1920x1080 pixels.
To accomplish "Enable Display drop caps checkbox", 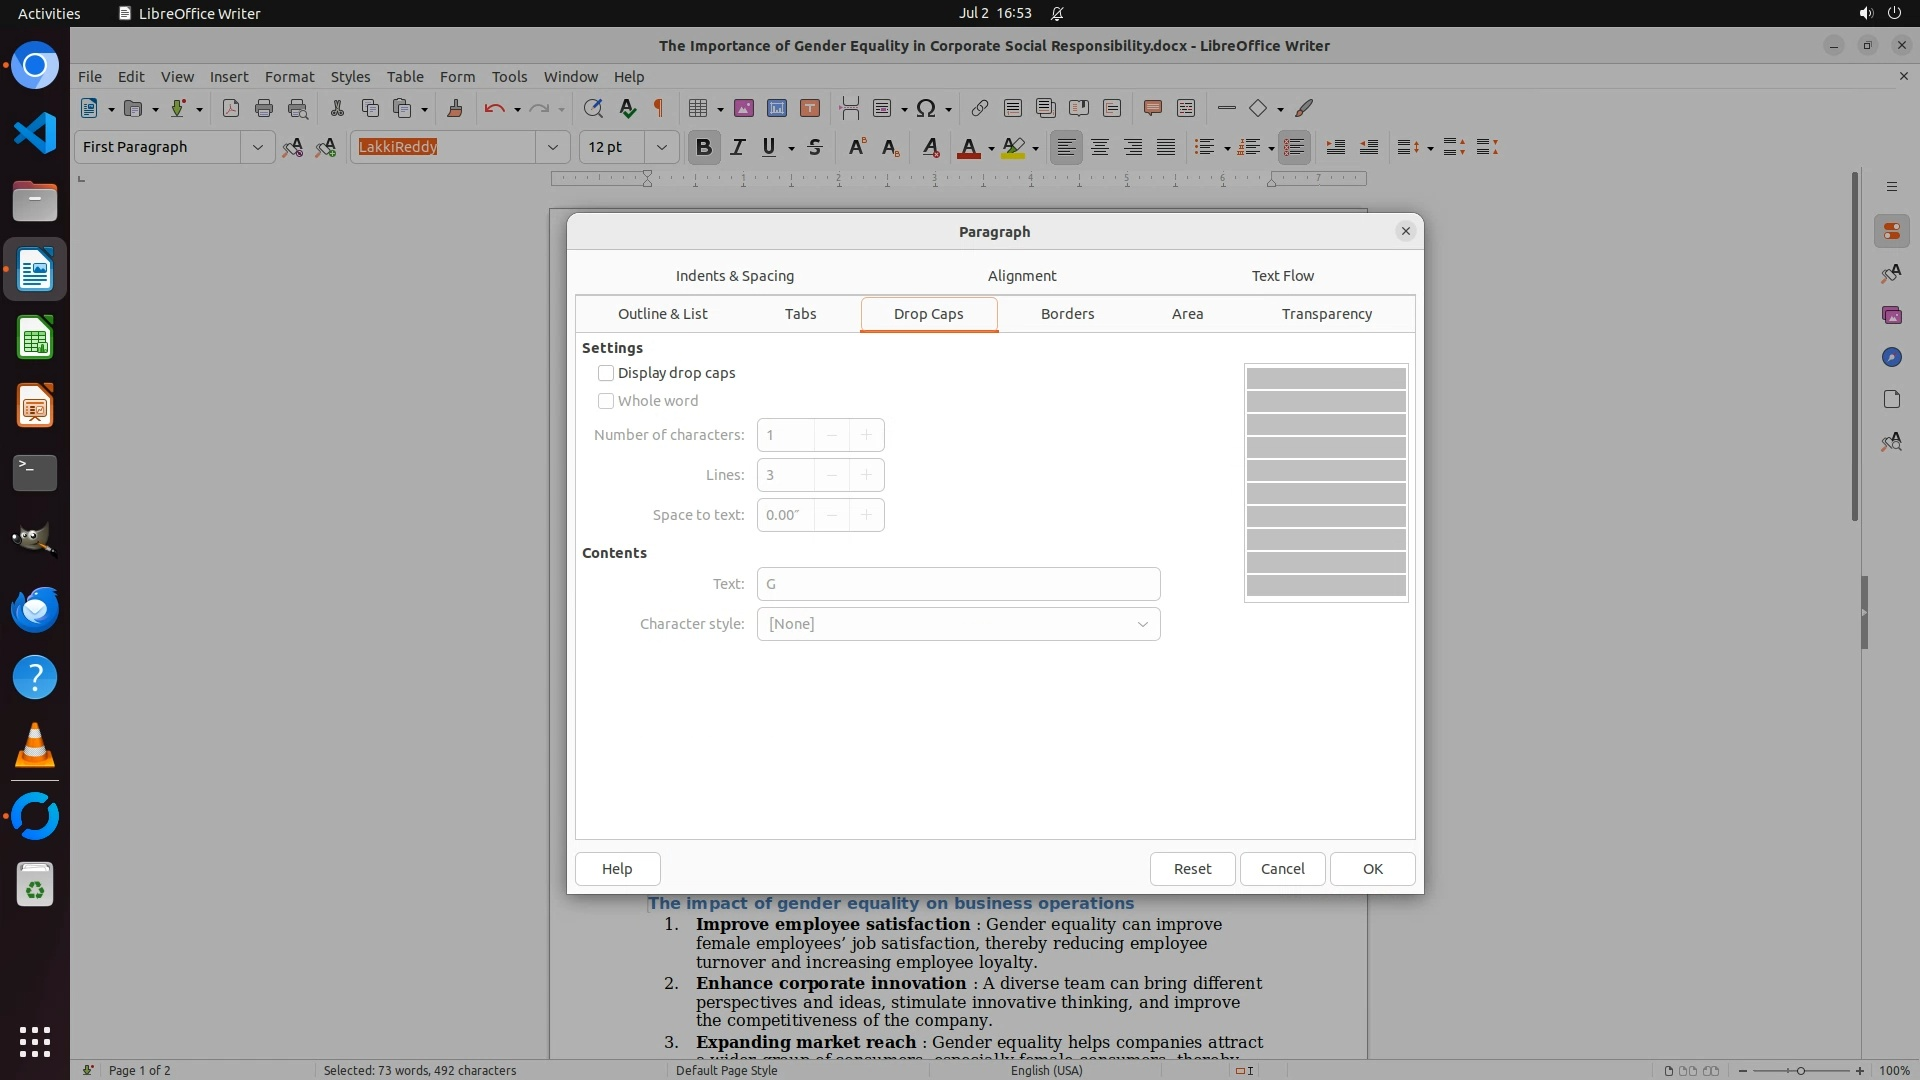I will tap(606, 373).
